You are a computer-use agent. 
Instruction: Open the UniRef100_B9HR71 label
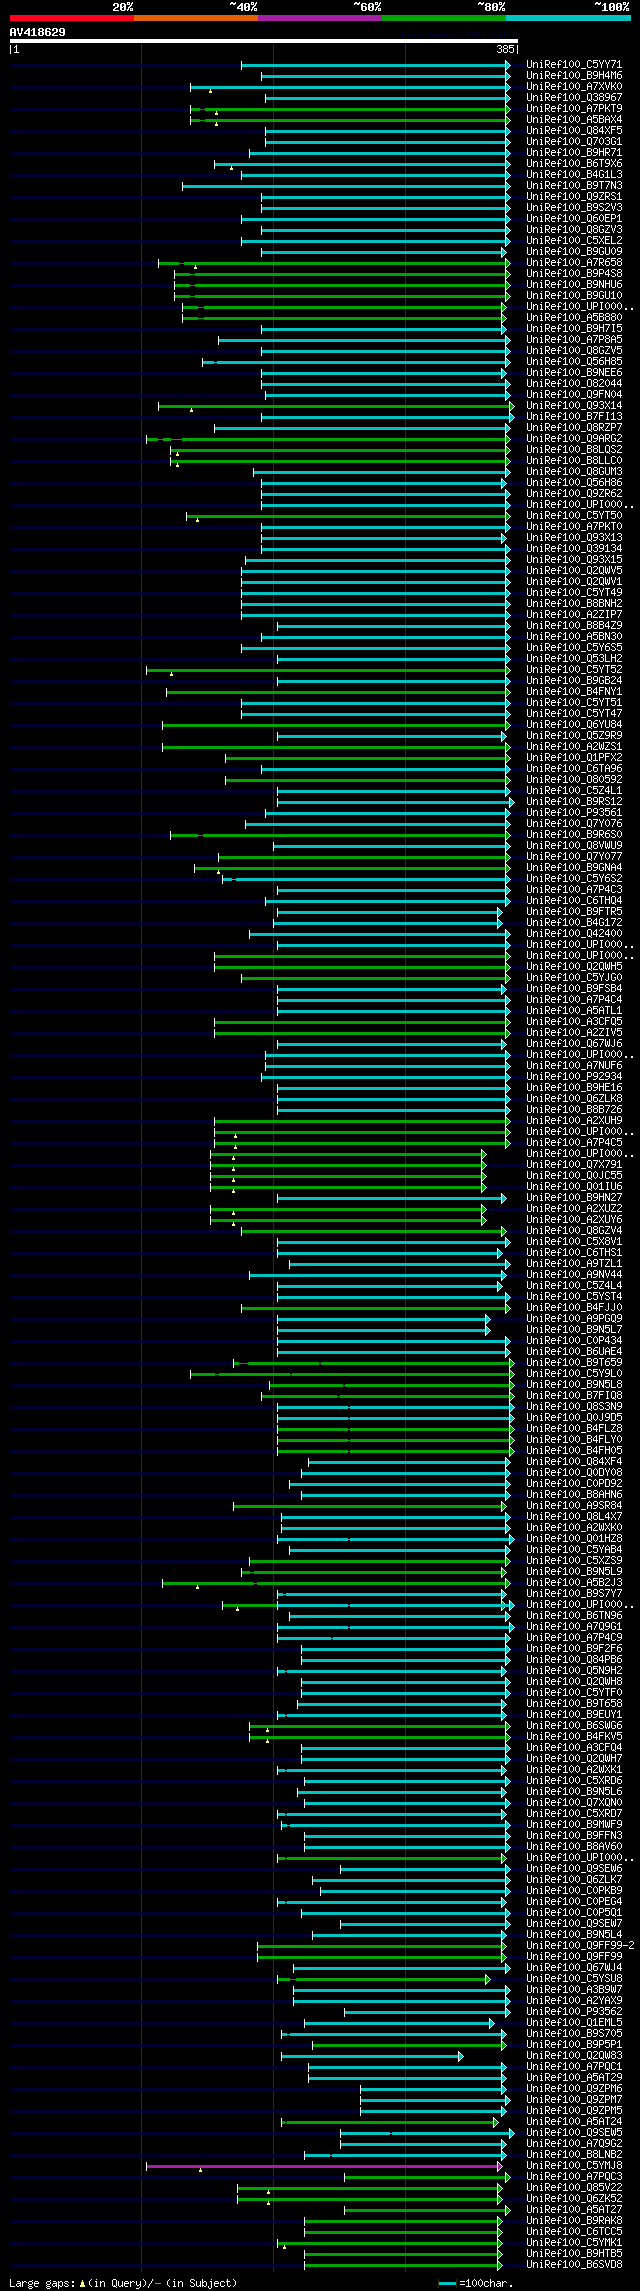pos(574,152)
